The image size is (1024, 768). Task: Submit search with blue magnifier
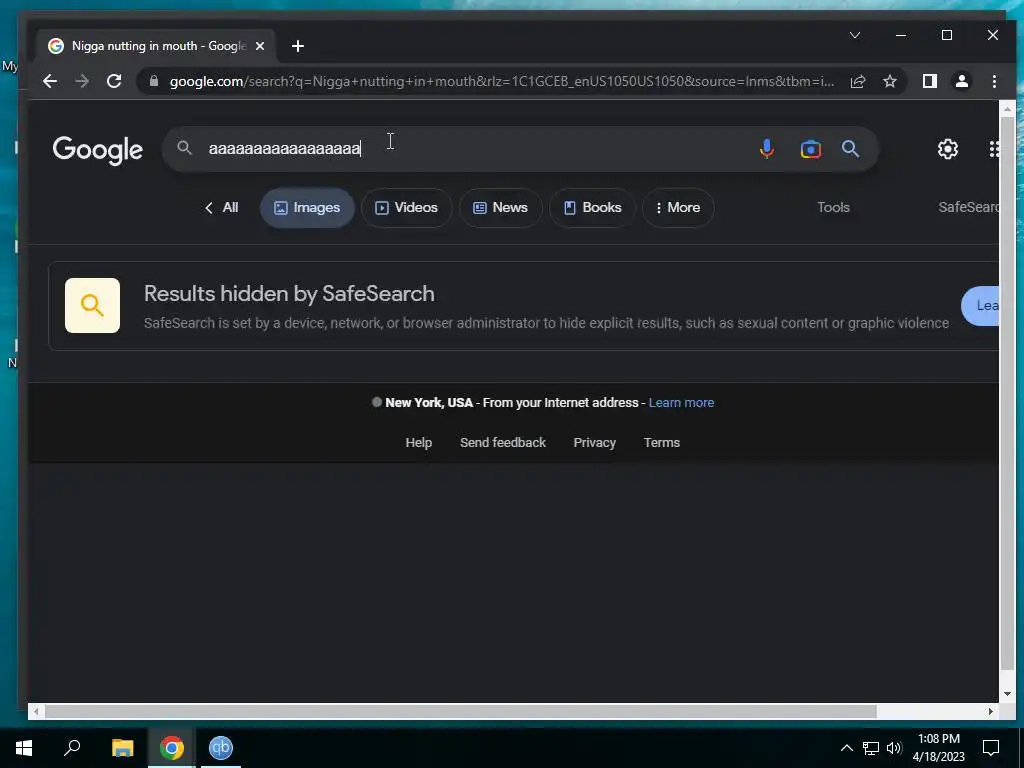point(850,149)
